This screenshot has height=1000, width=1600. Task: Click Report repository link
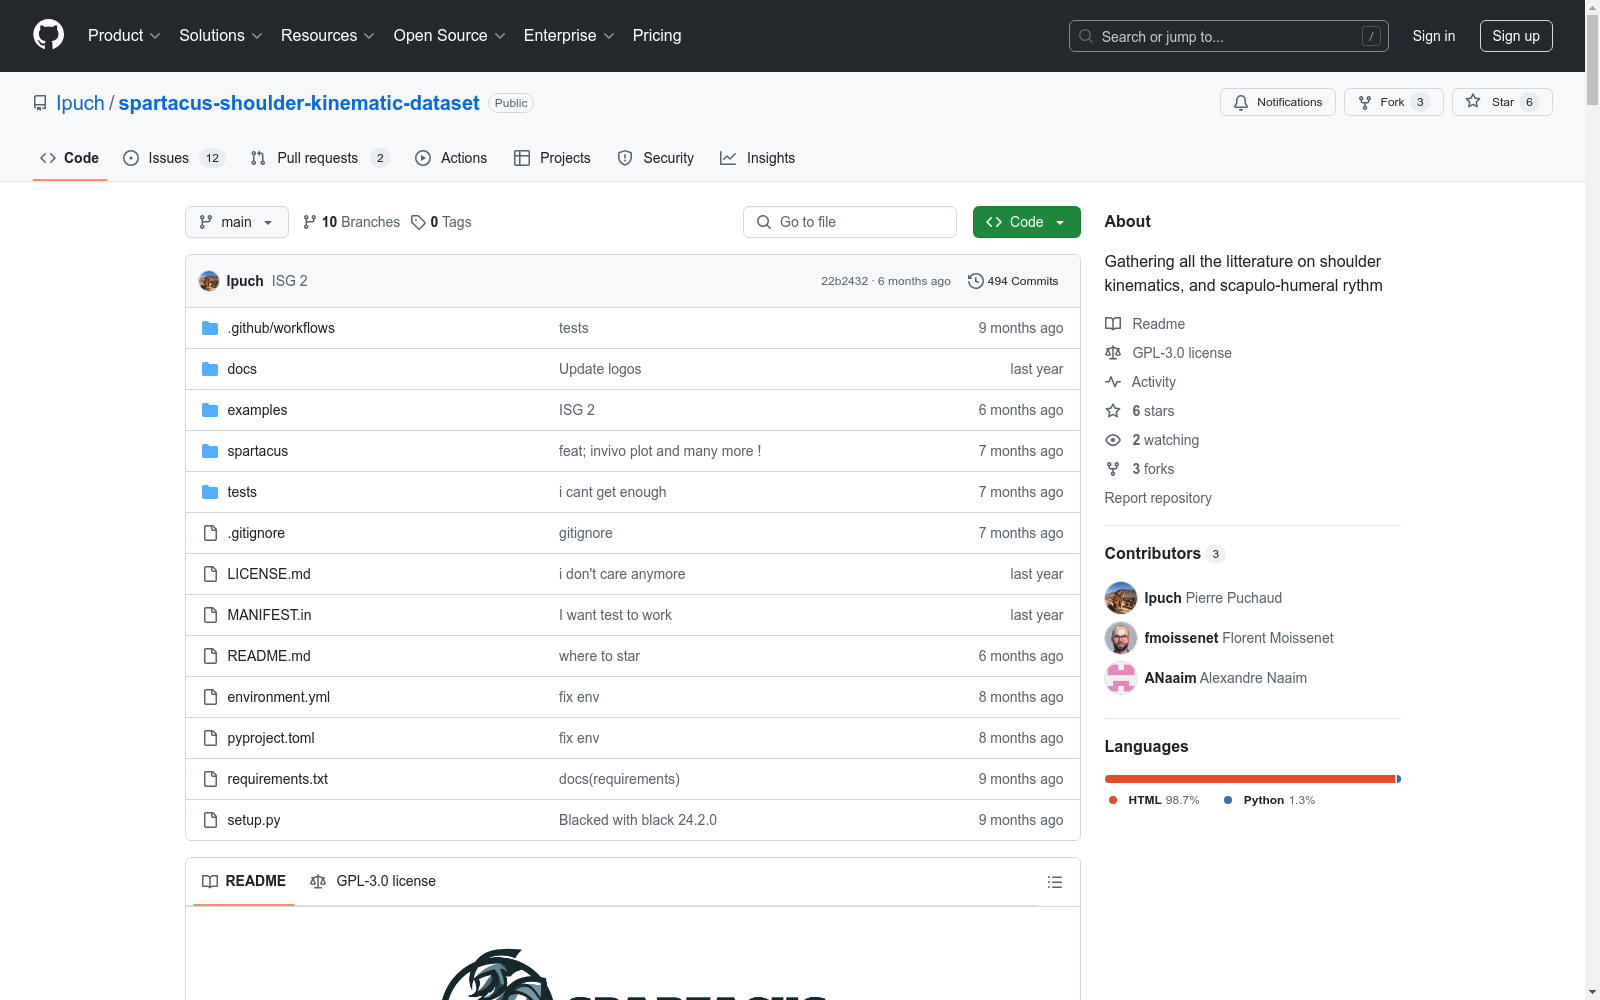[x=1158, y=498]
